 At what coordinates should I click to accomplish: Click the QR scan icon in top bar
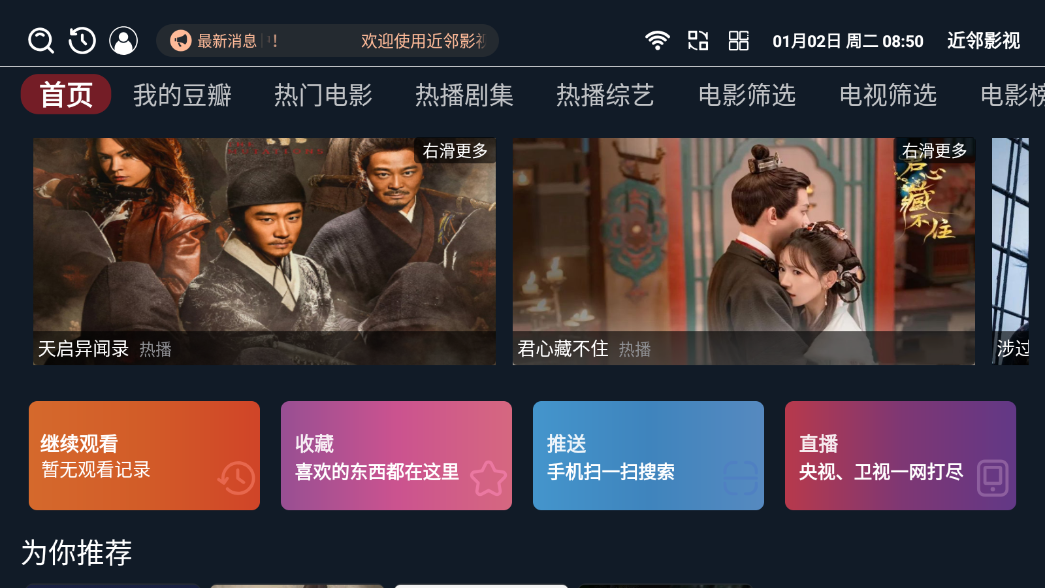pyautogui.click(x=698, y=41)
